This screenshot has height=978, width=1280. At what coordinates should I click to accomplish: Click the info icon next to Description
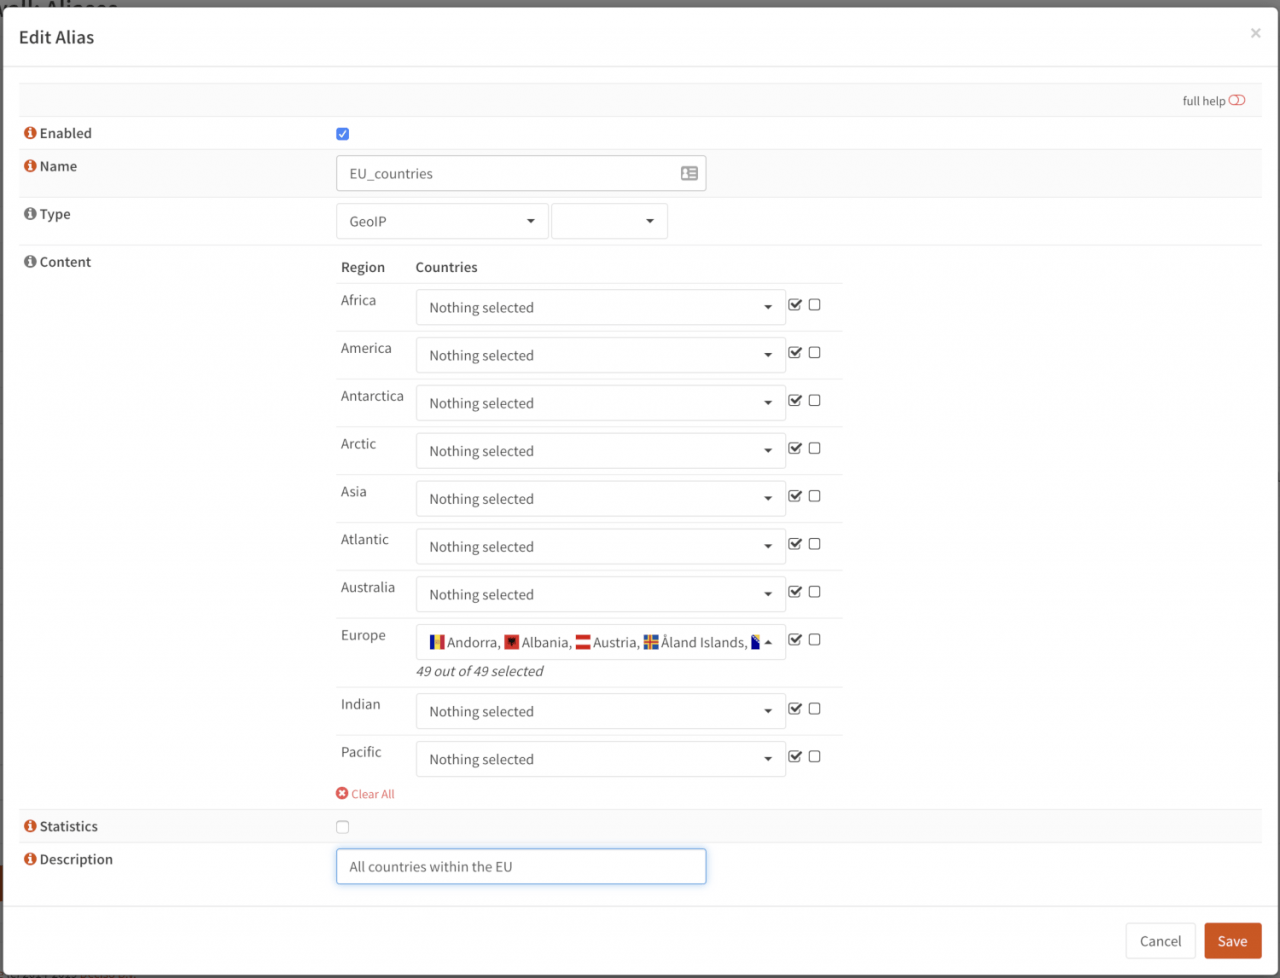(30, 860)
